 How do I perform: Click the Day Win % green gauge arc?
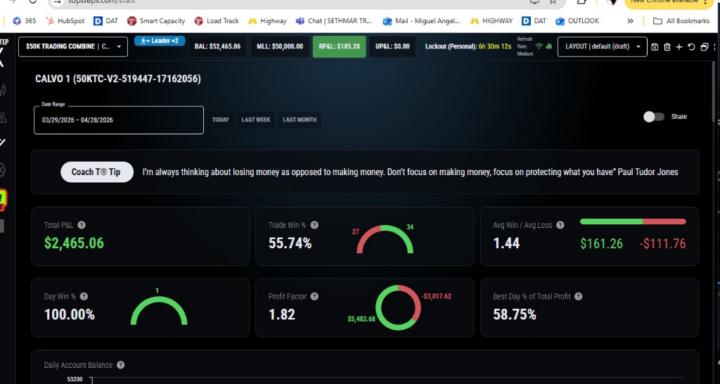159,311
